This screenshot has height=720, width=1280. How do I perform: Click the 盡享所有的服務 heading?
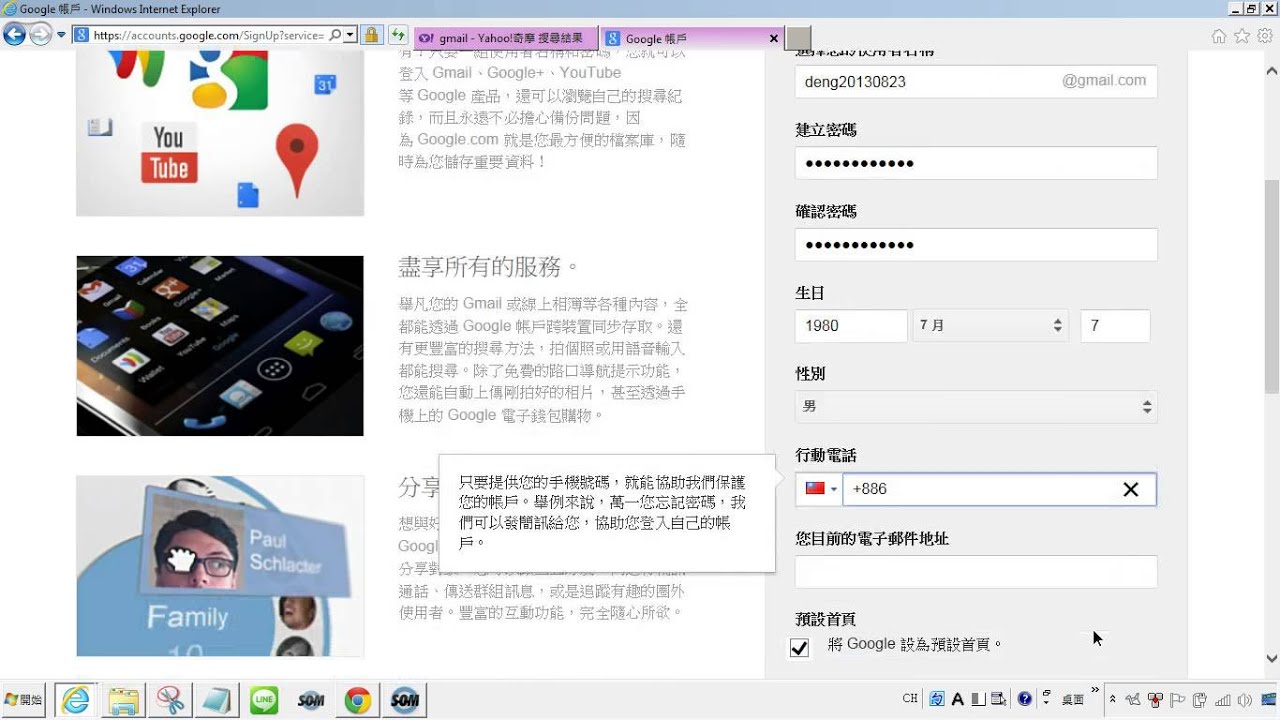click(489, 267)
